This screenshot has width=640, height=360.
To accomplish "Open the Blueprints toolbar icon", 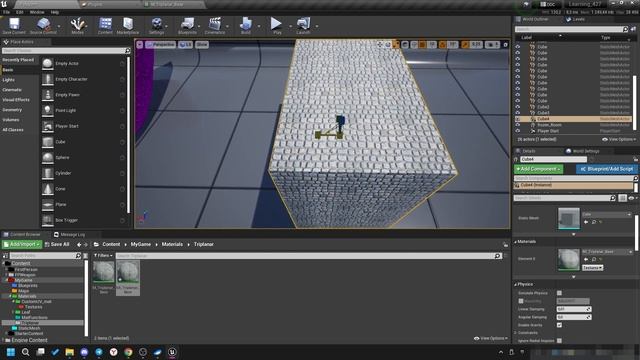I will coord(187,26).
